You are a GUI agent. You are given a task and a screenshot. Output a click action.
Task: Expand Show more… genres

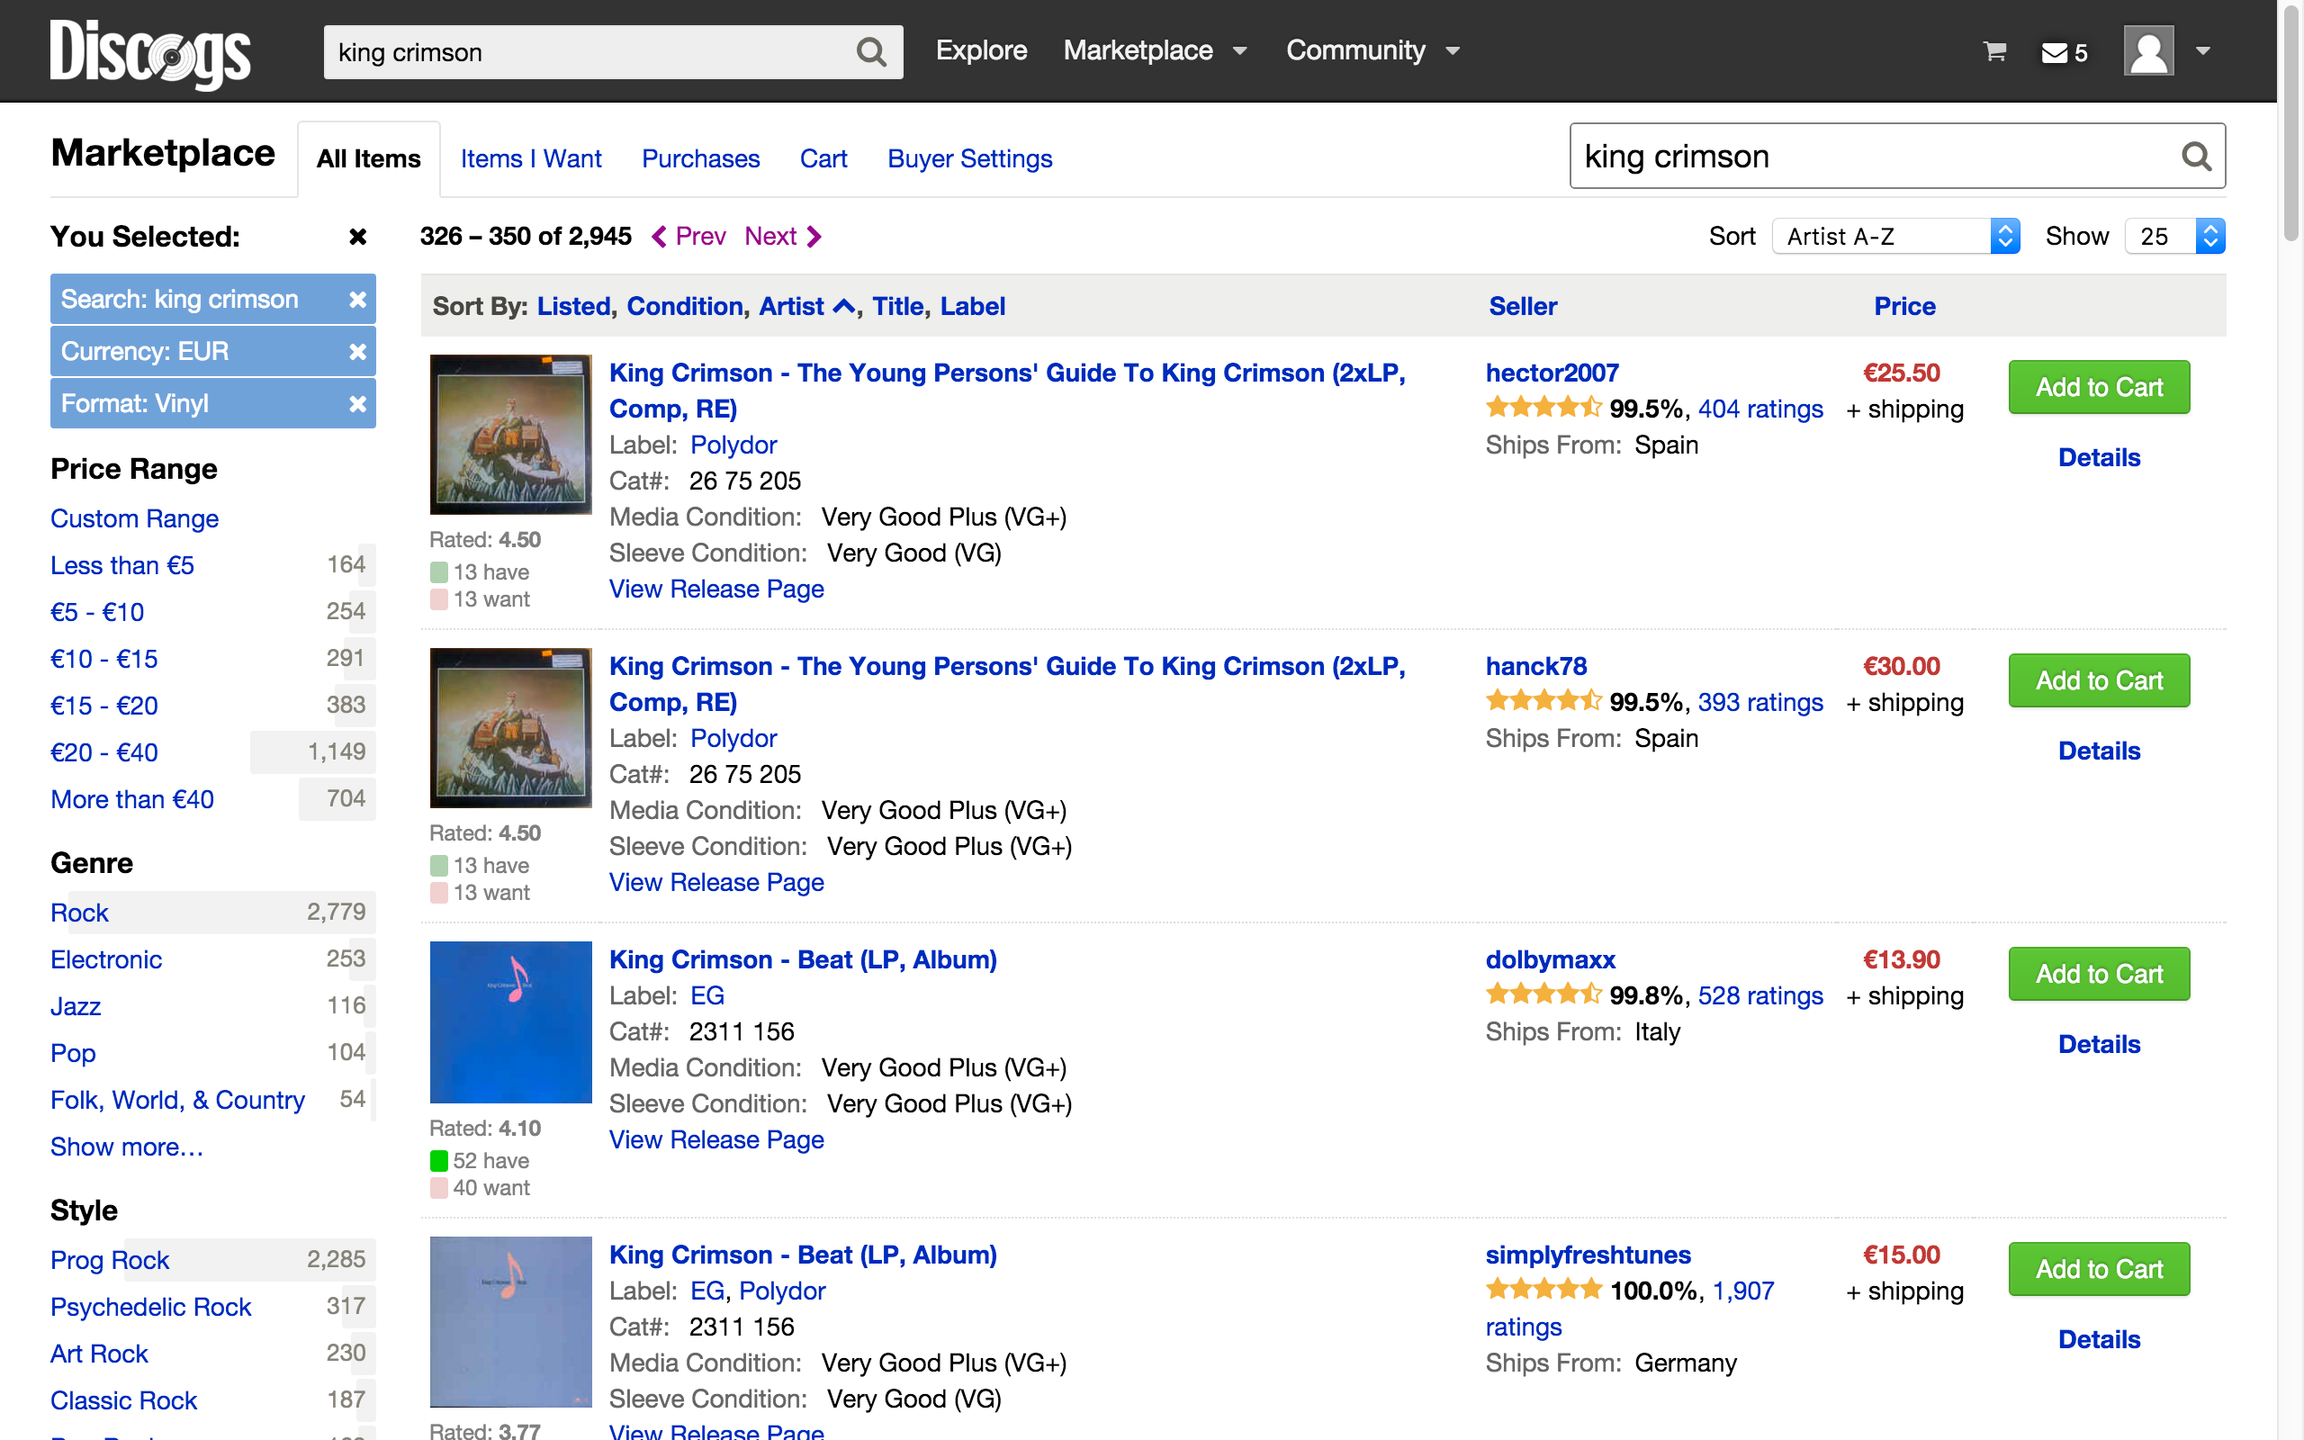[x=127, y=1146]
